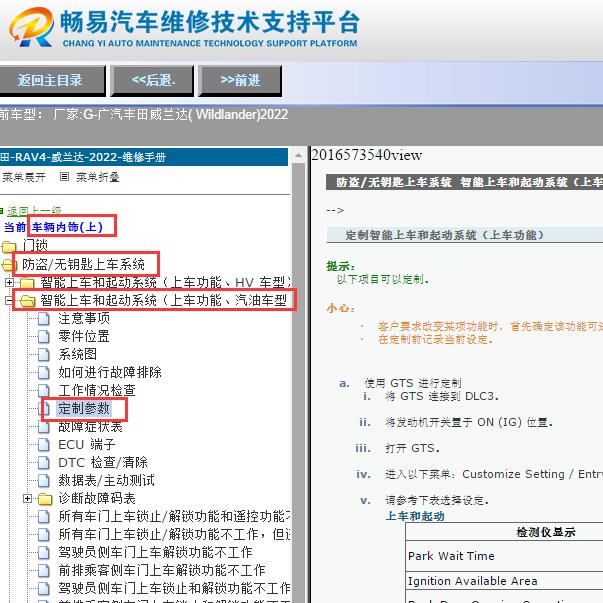Go back with <<后退 button
603x603 pixels.
[152, 80]
